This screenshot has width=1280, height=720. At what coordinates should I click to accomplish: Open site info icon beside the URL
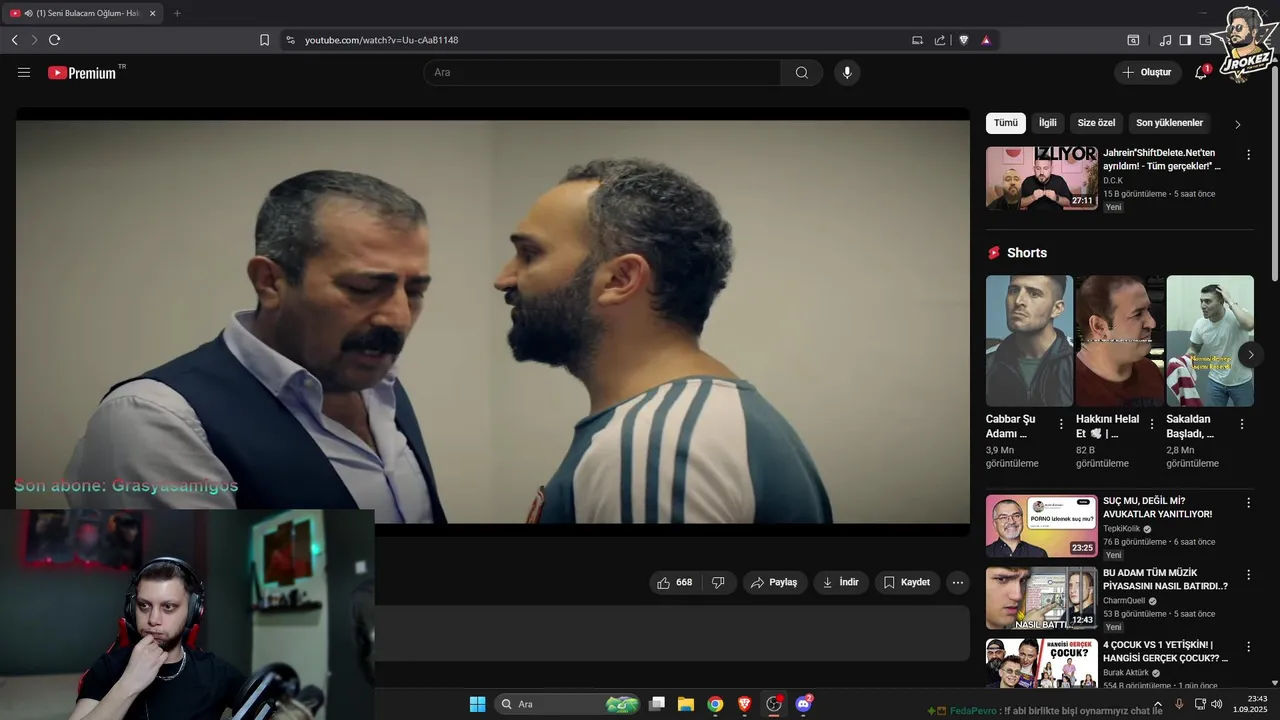(x=290, y=40)
